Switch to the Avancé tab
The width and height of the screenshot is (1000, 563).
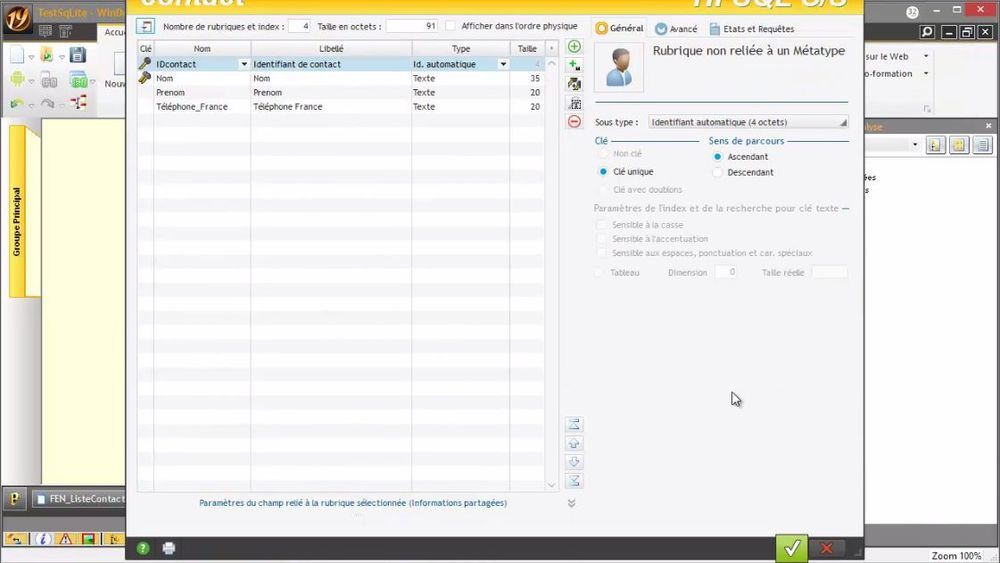[x=676, y=29]
